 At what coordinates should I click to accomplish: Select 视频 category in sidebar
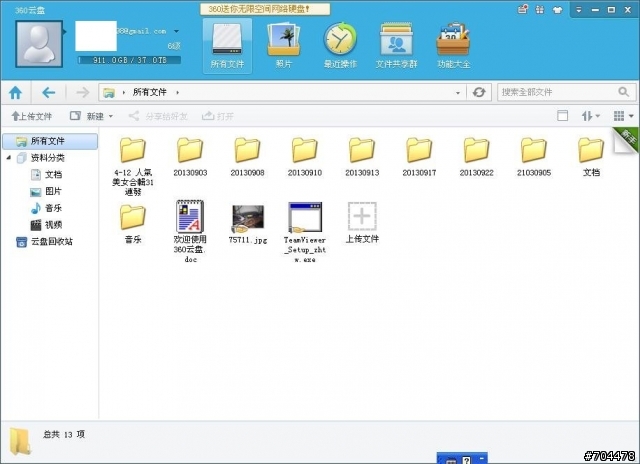47,225
